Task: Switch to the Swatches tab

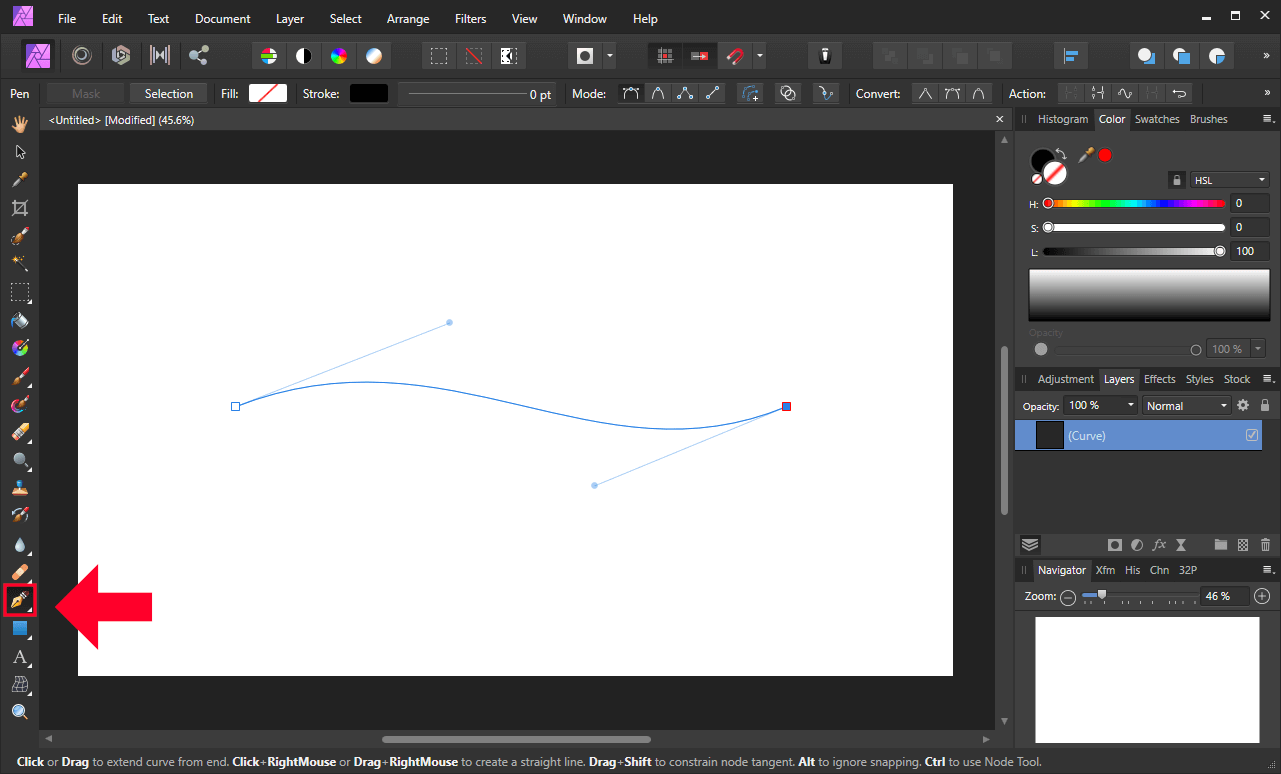Action: point(1157,119)
